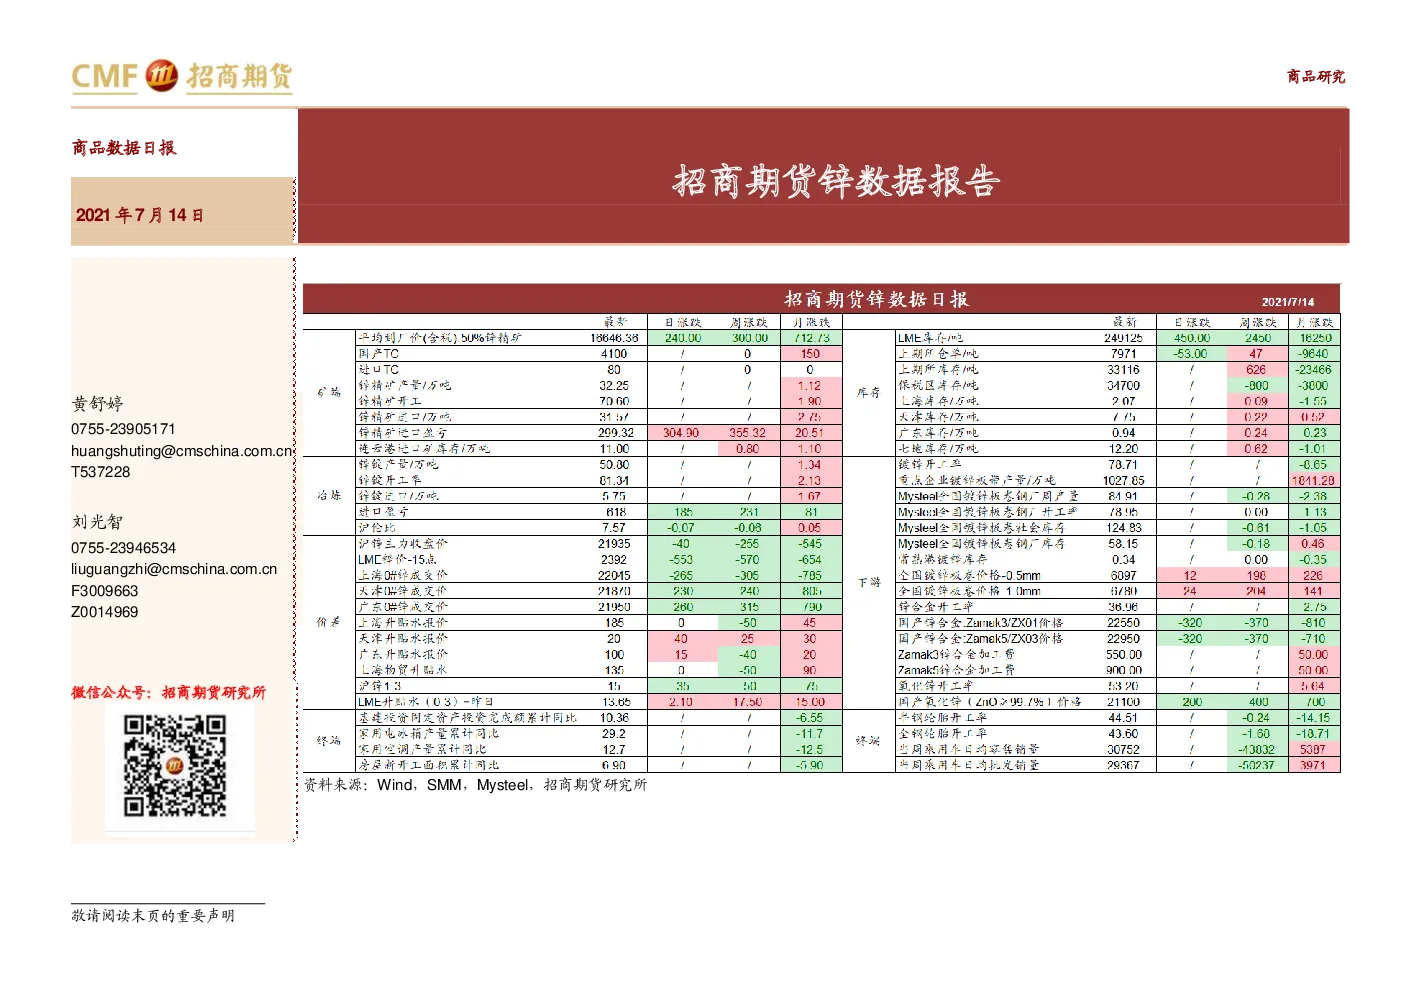
Task: Click the 资料来源 source line
Action: 475,785
